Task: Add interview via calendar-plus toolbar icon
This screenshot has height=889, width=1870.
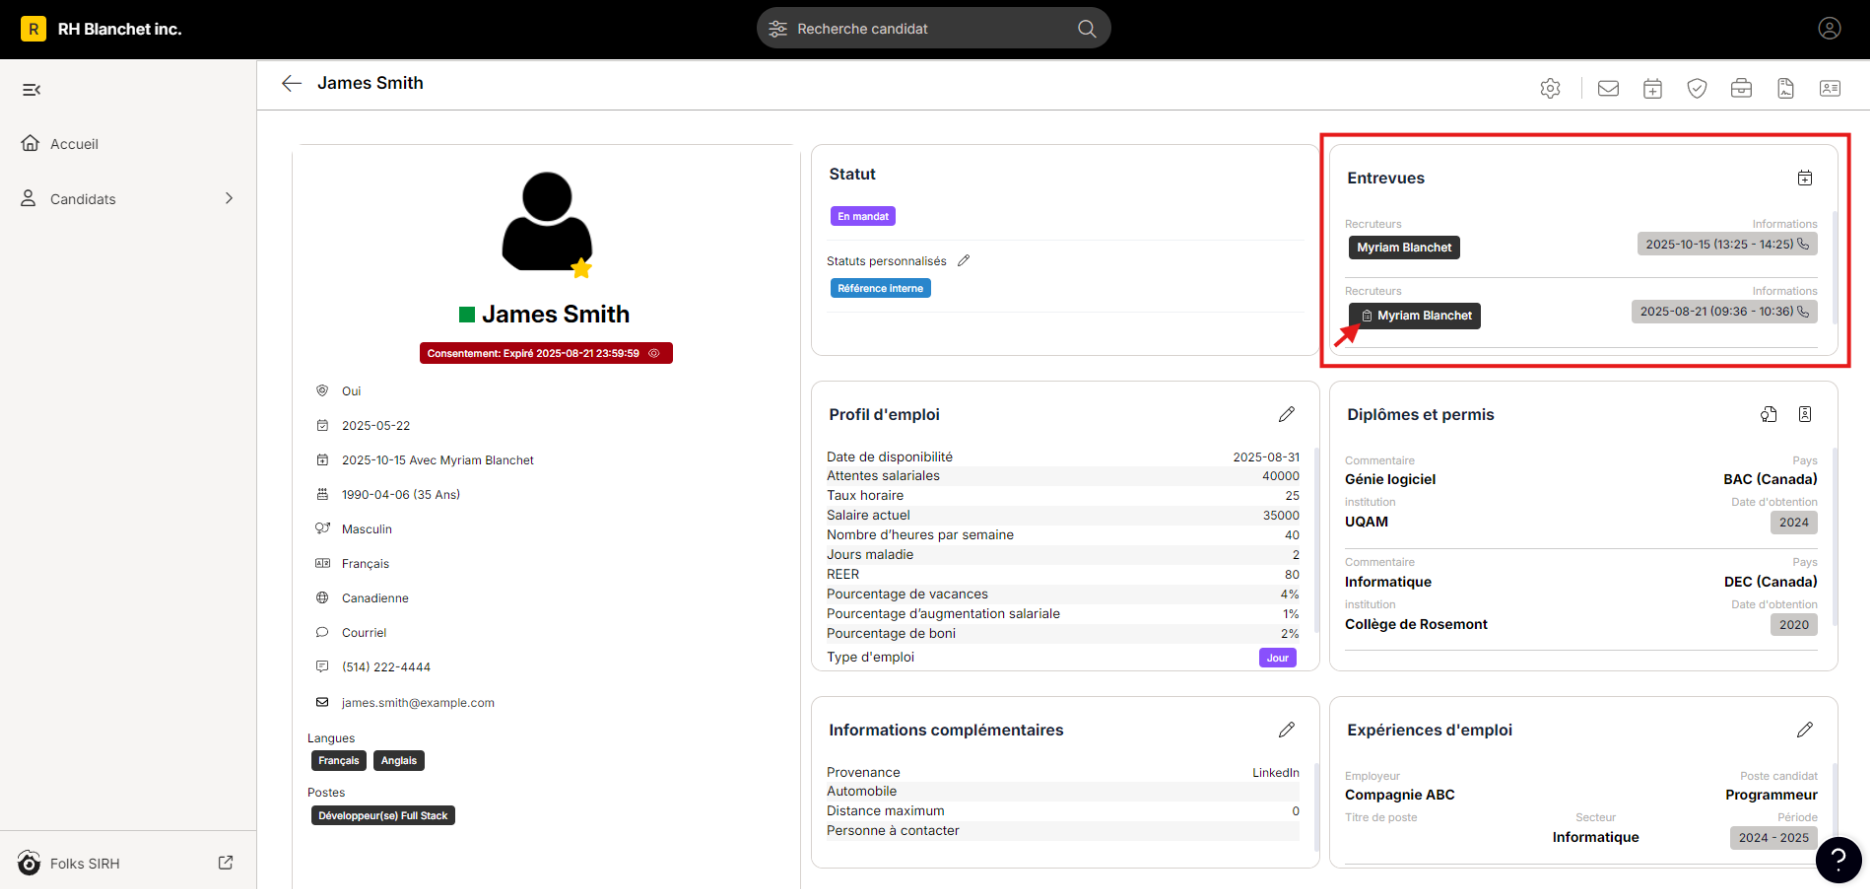Action: (x=1652, y=89)
